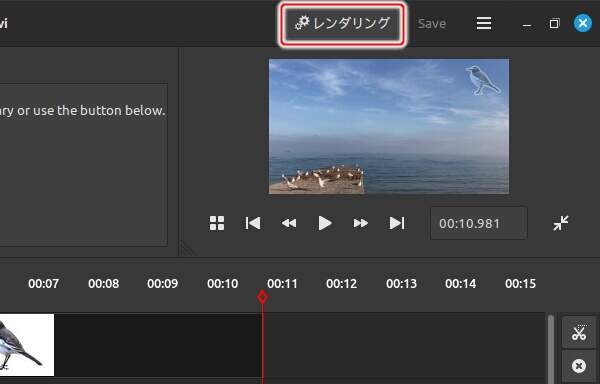The image size is (600, 384).
Task: Click the 00:11 mark on the timeline ruler
Action: click(282, 284)
